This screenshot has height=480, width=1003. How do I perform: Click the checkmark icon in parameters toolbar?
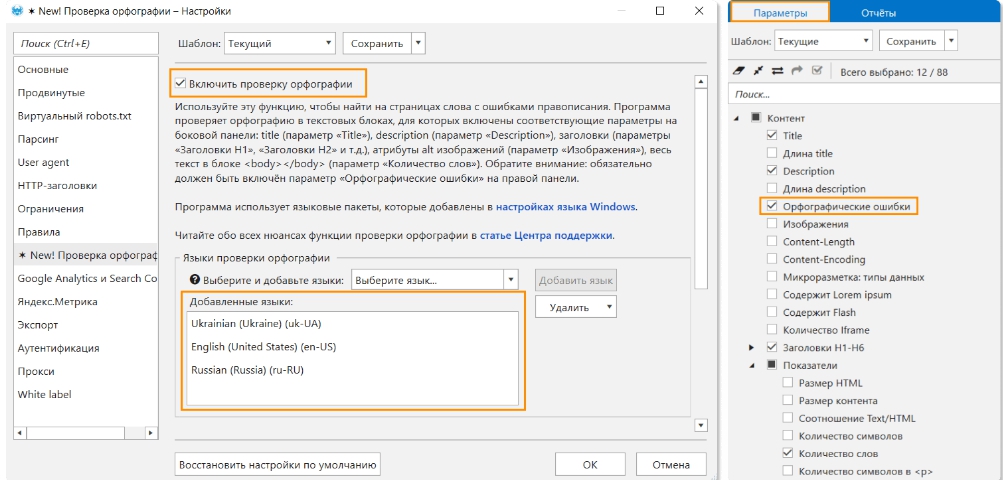point(817,71)
